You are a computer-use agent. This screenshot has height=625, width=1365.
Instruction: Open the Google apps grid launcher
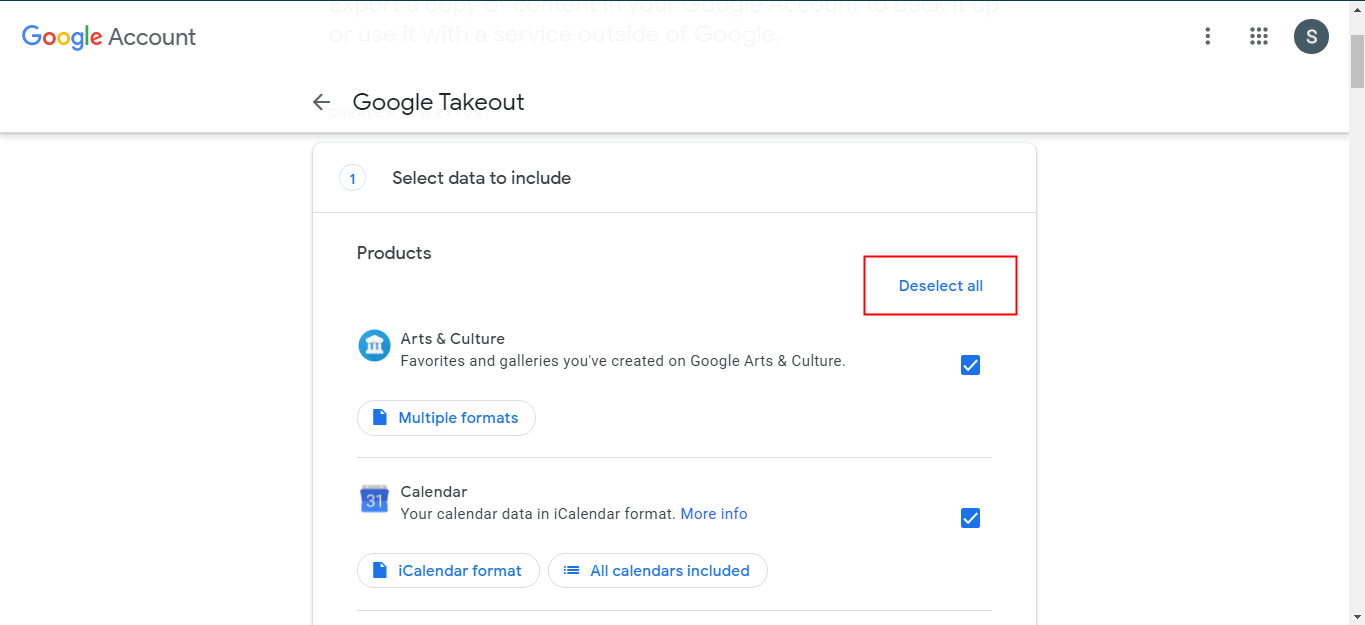click(1259, 37)
